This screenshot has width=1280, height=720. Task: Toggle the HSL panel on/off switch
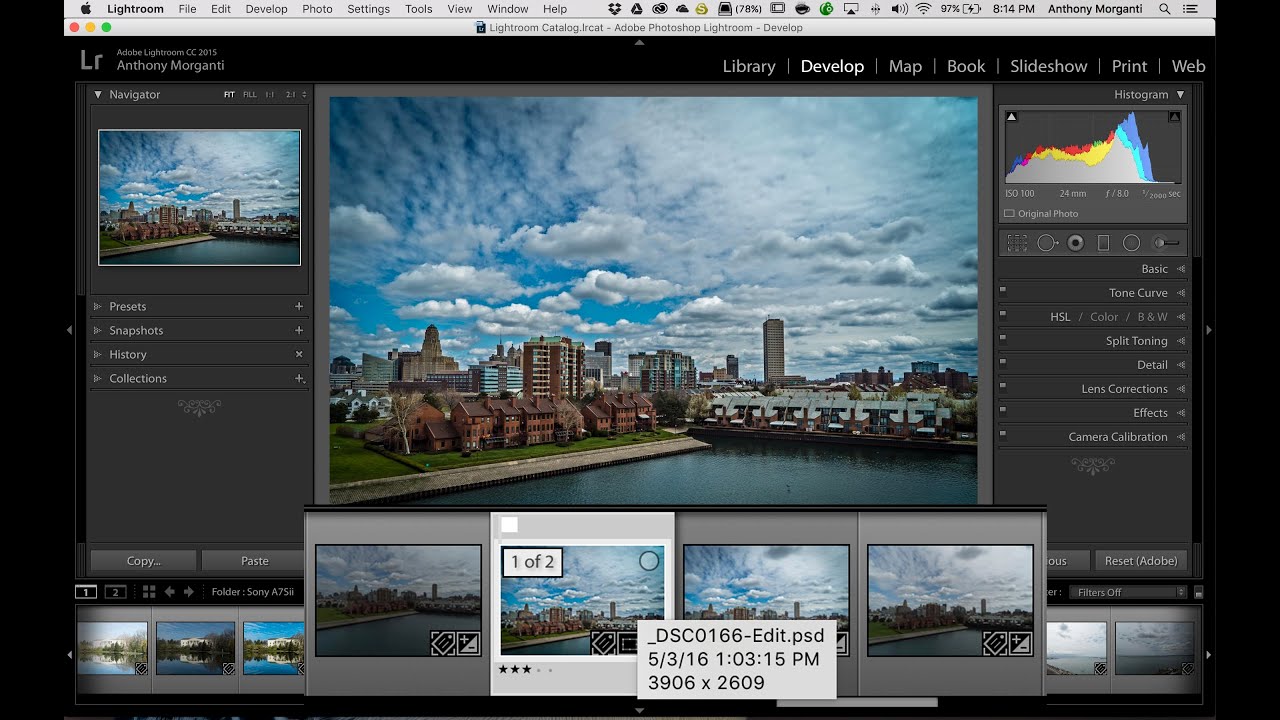(1003, 316)
